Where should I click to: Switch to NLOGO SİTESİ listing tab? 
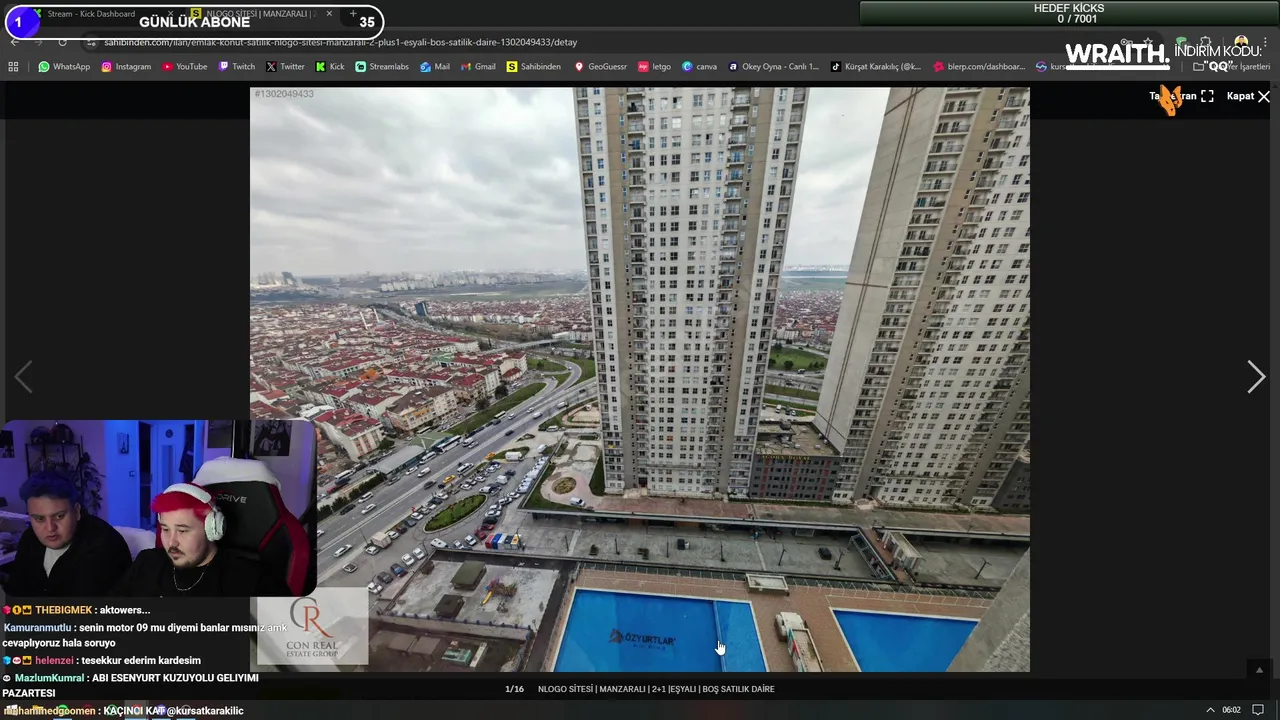(x=262, y=14)
